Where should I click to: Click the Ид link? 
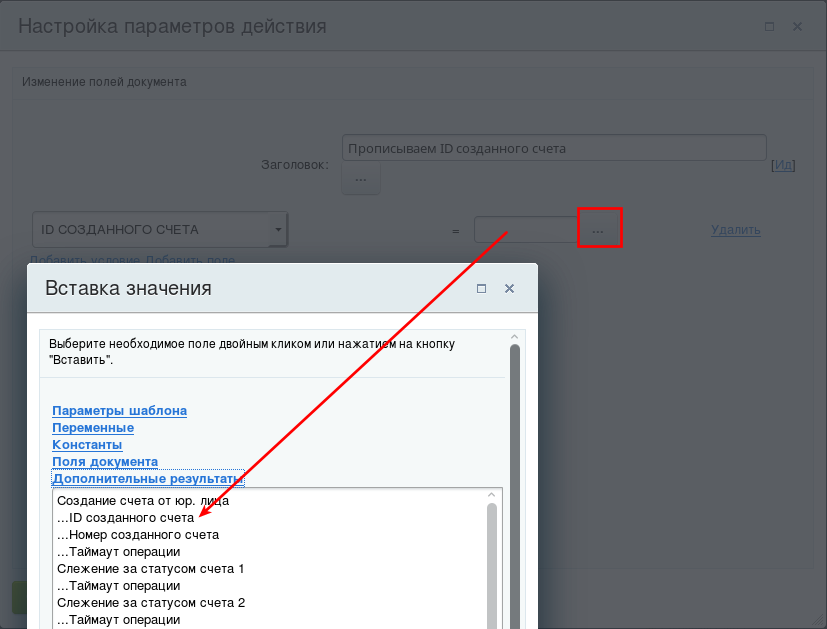coord(783,165)
